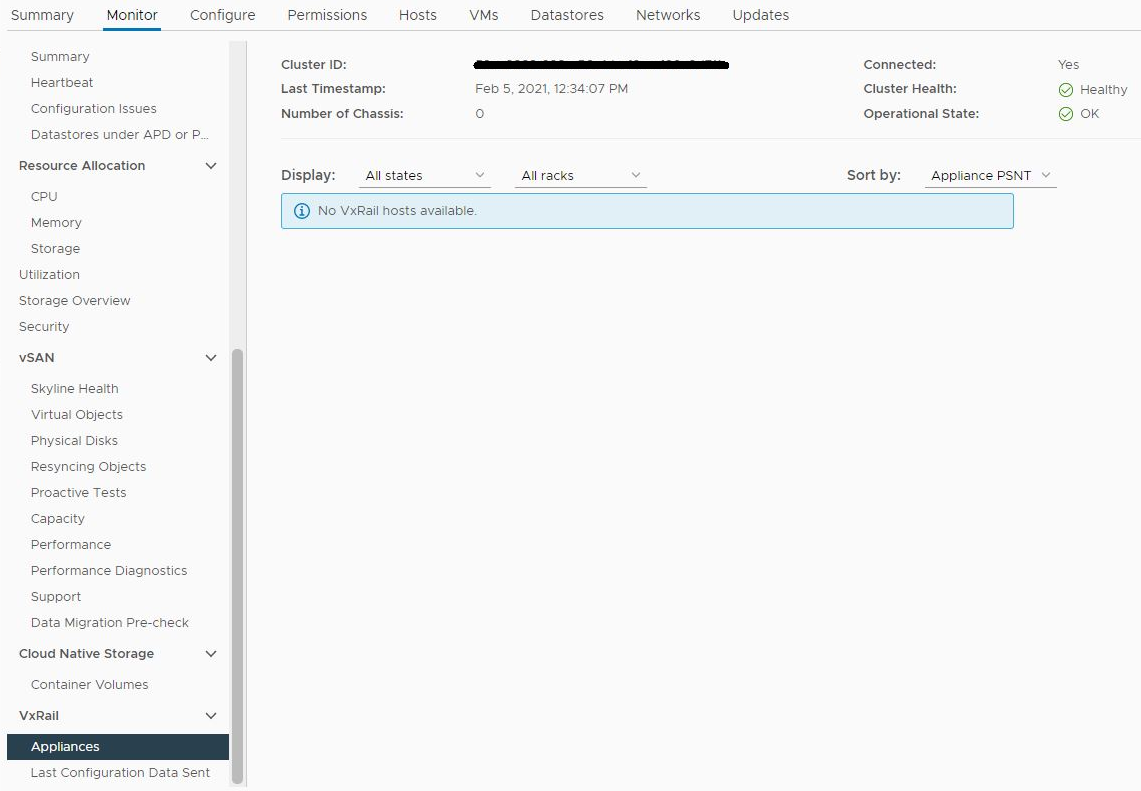Viewport: 1141px width, 791px height.
Task: Open the Updates tab
Action: (x=760, y=15)
